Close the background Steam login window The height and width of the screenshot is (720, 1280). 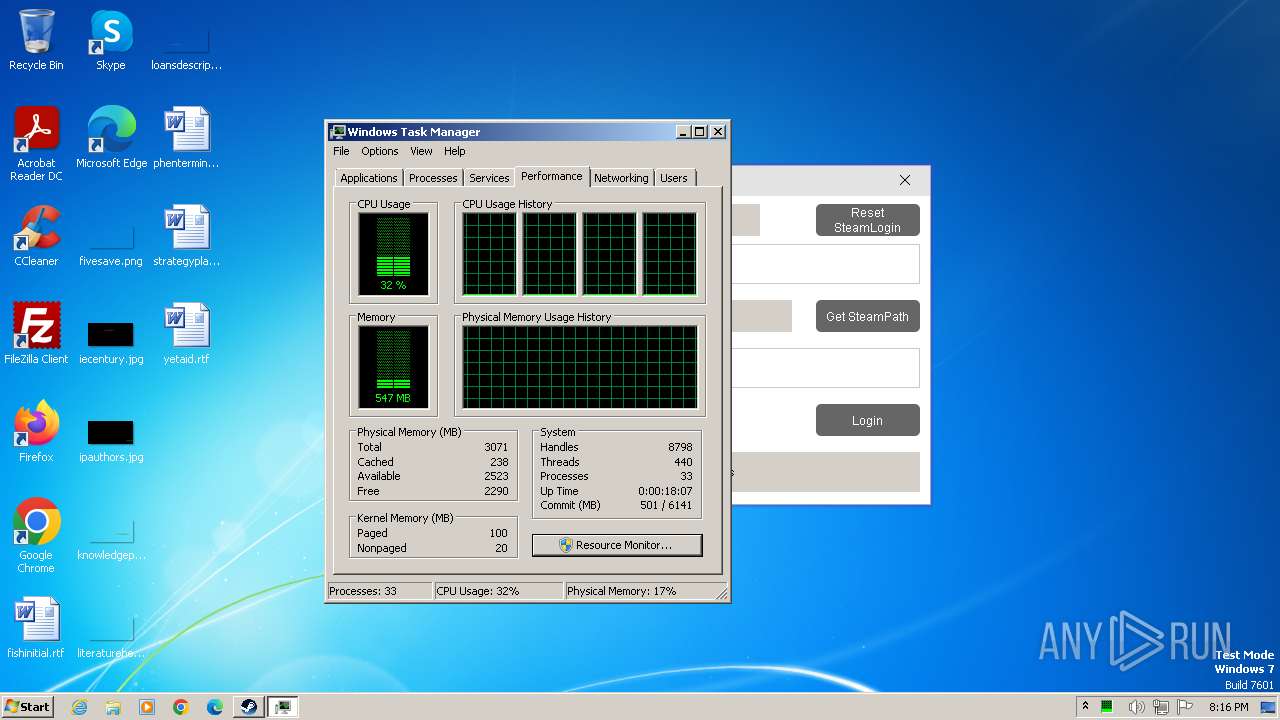[x=905, y=180]
